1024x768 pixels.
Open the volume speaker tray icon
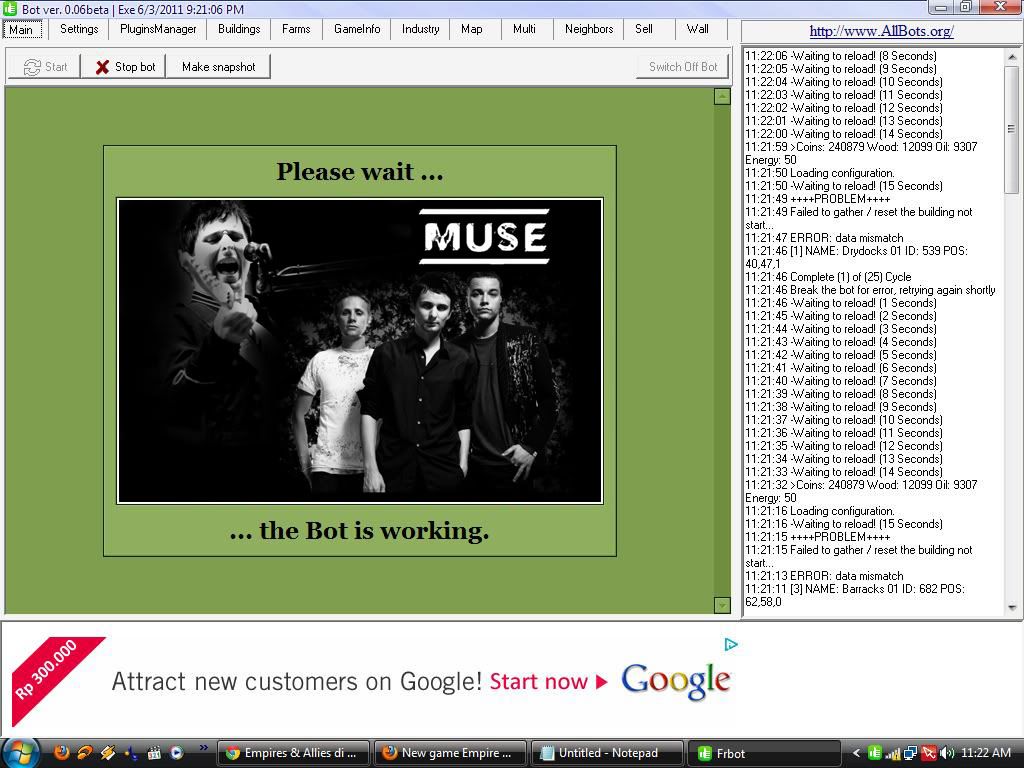947,753
